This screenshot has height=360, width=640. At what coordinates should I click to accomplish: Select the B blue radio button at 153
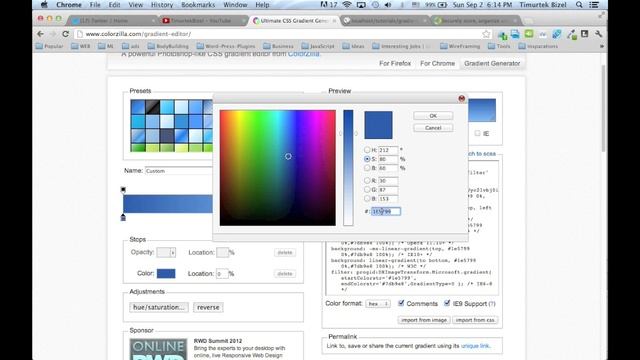point(367,198)
